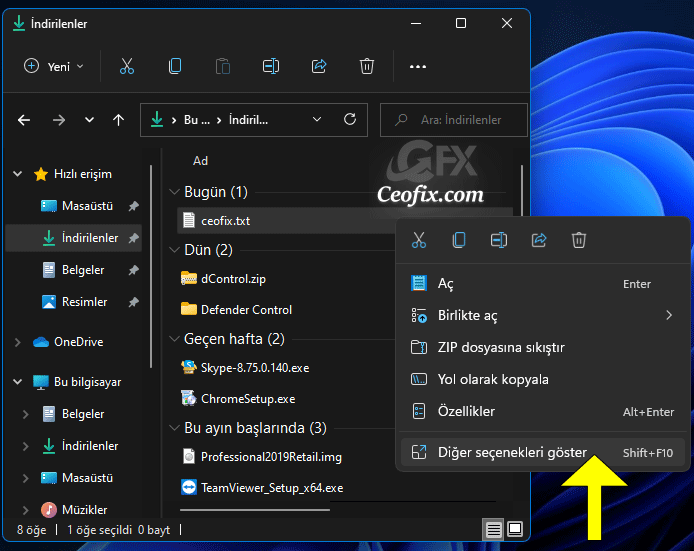This screenshot has height=551, width=694.
Task: Open Masaüstü in Hızlı erişim
Action: click(87, 206)
